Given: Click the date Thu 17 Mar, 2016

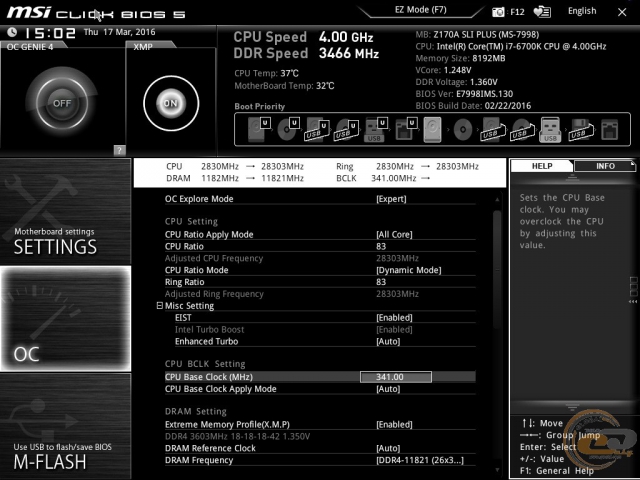Looking at the screenshot, I should coord(120,32).
